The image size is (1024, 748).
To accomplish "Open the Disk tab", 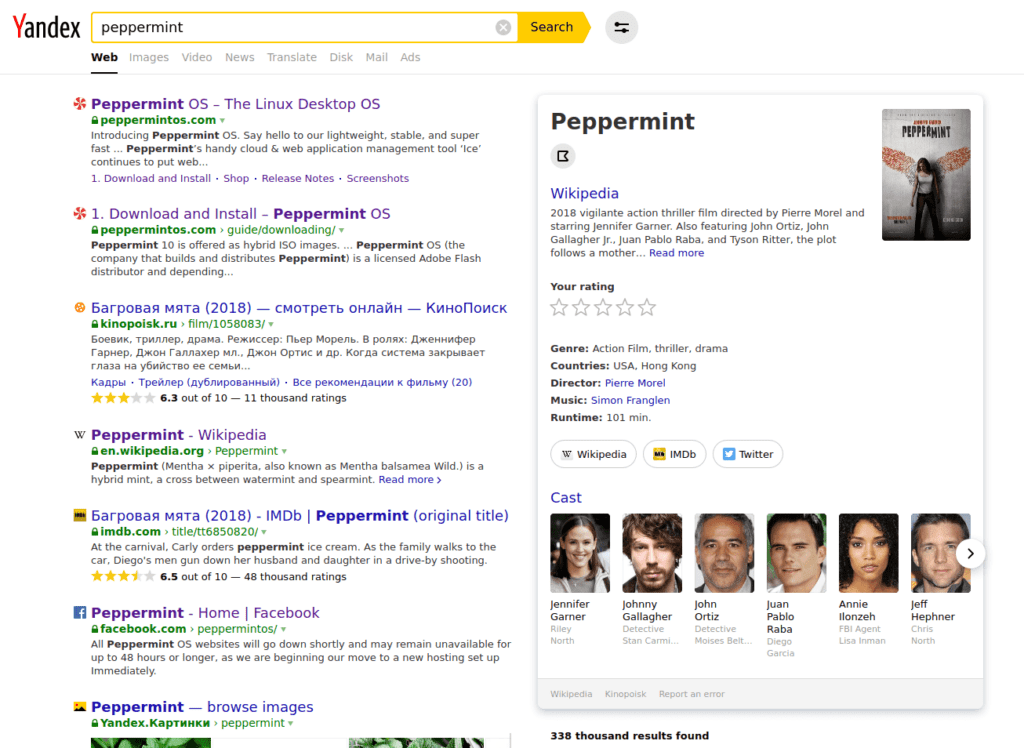I will click(341, 57).
